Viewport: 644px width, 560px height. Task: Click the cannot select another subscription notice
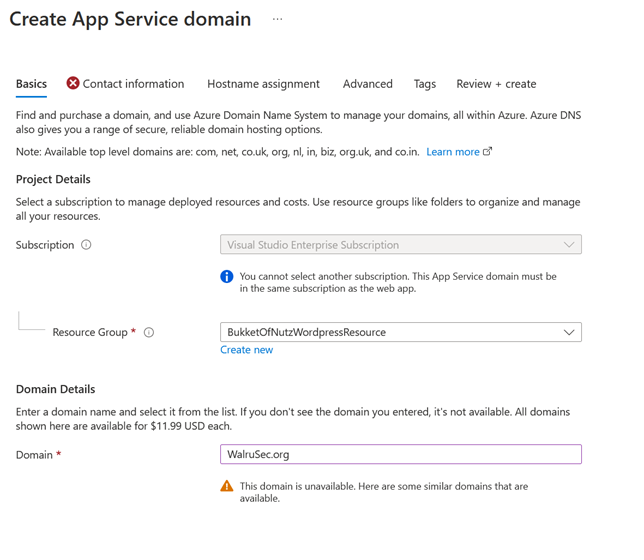(x=398, y=282)
